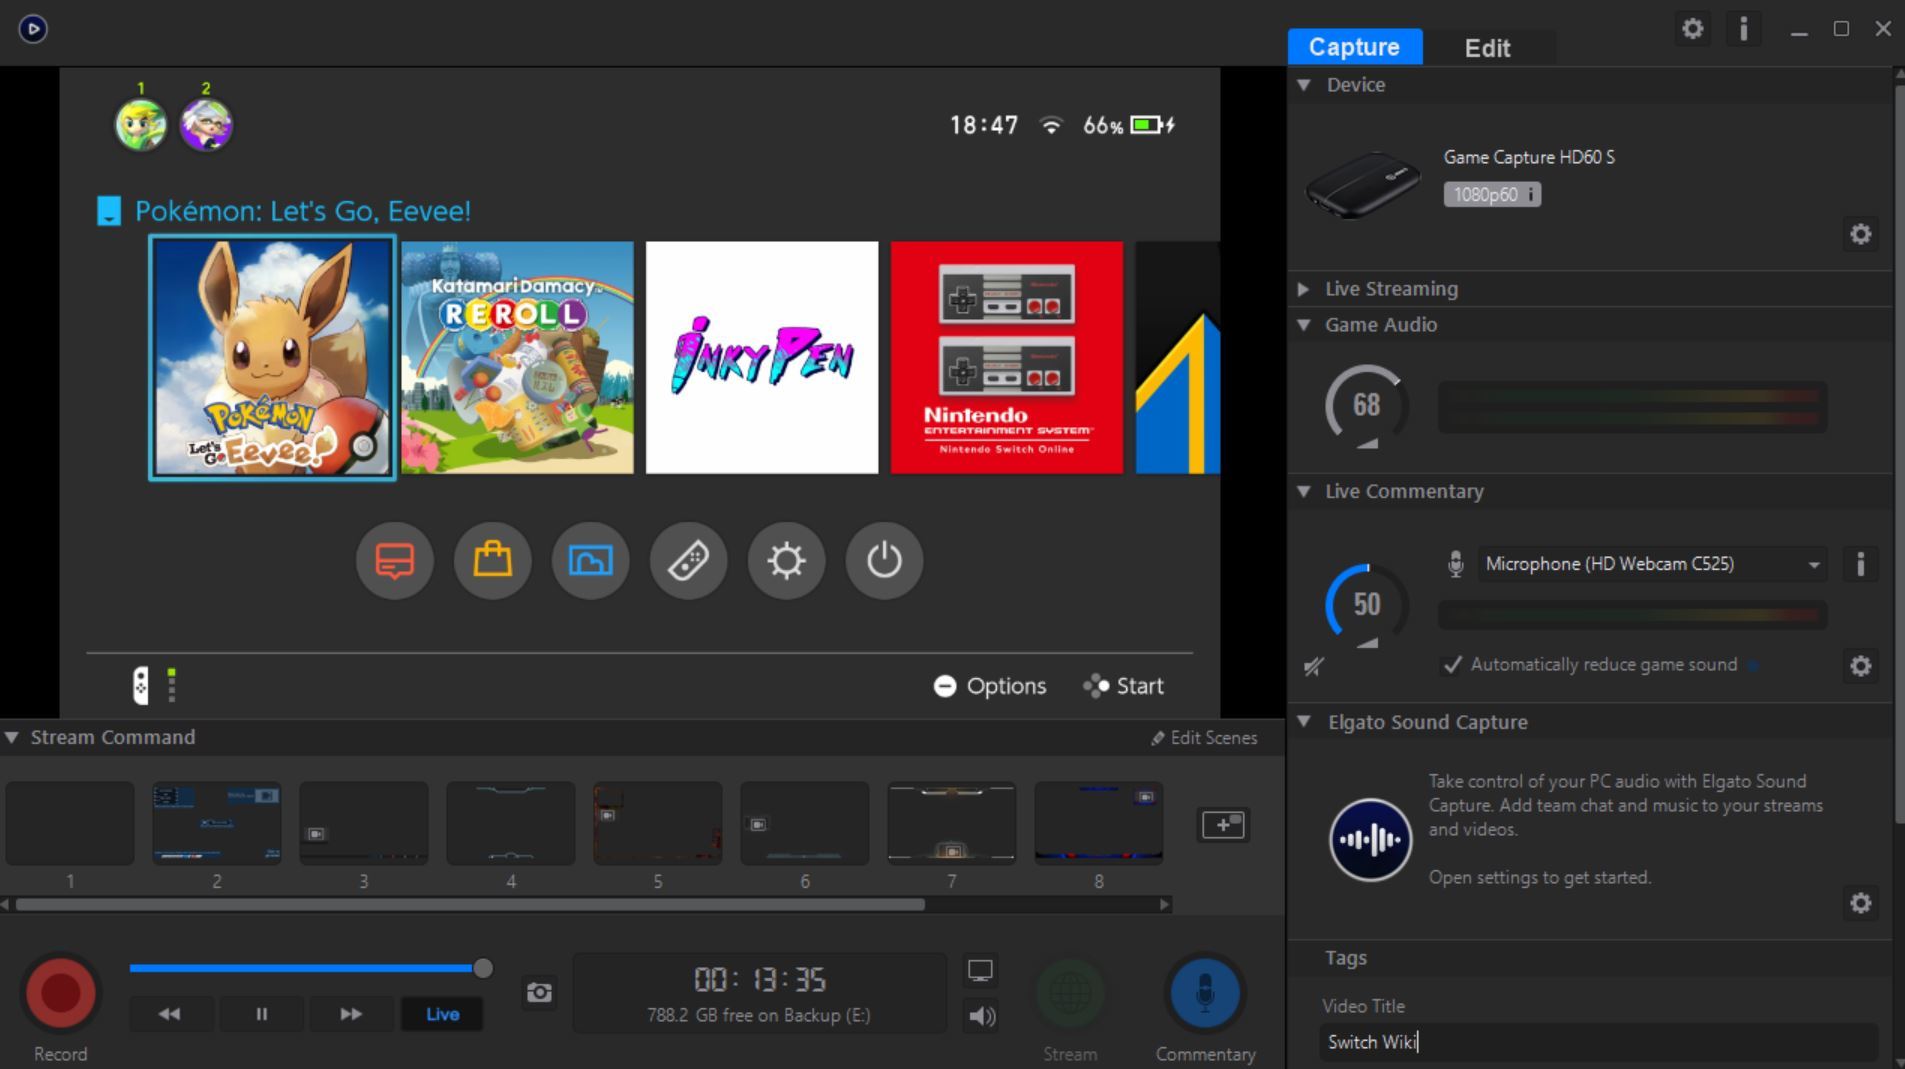The image size is (1905, 1069).
Task: Click the Game Audio volume dial 68
Action: tap(1366, 405)
